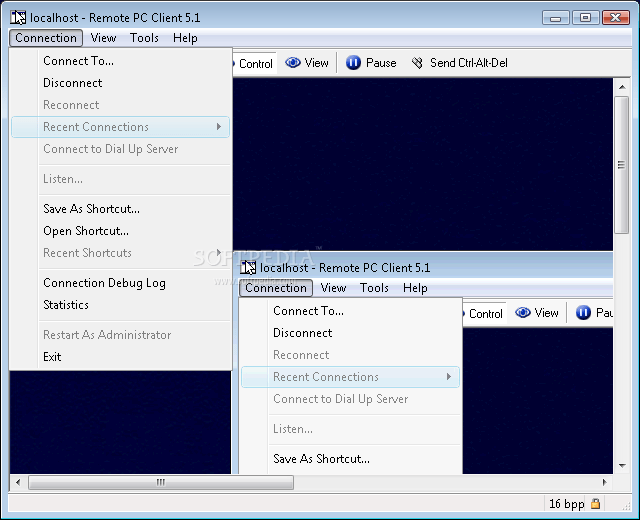Choose Disconnect in nested window menu

[x=351, y=333]
